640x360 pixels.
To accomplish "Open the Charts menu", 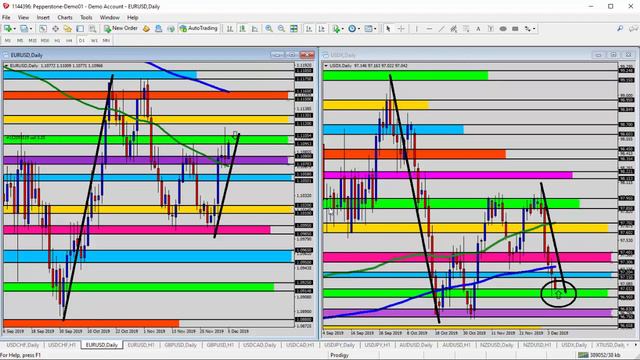I will click(x=64, y=18).
